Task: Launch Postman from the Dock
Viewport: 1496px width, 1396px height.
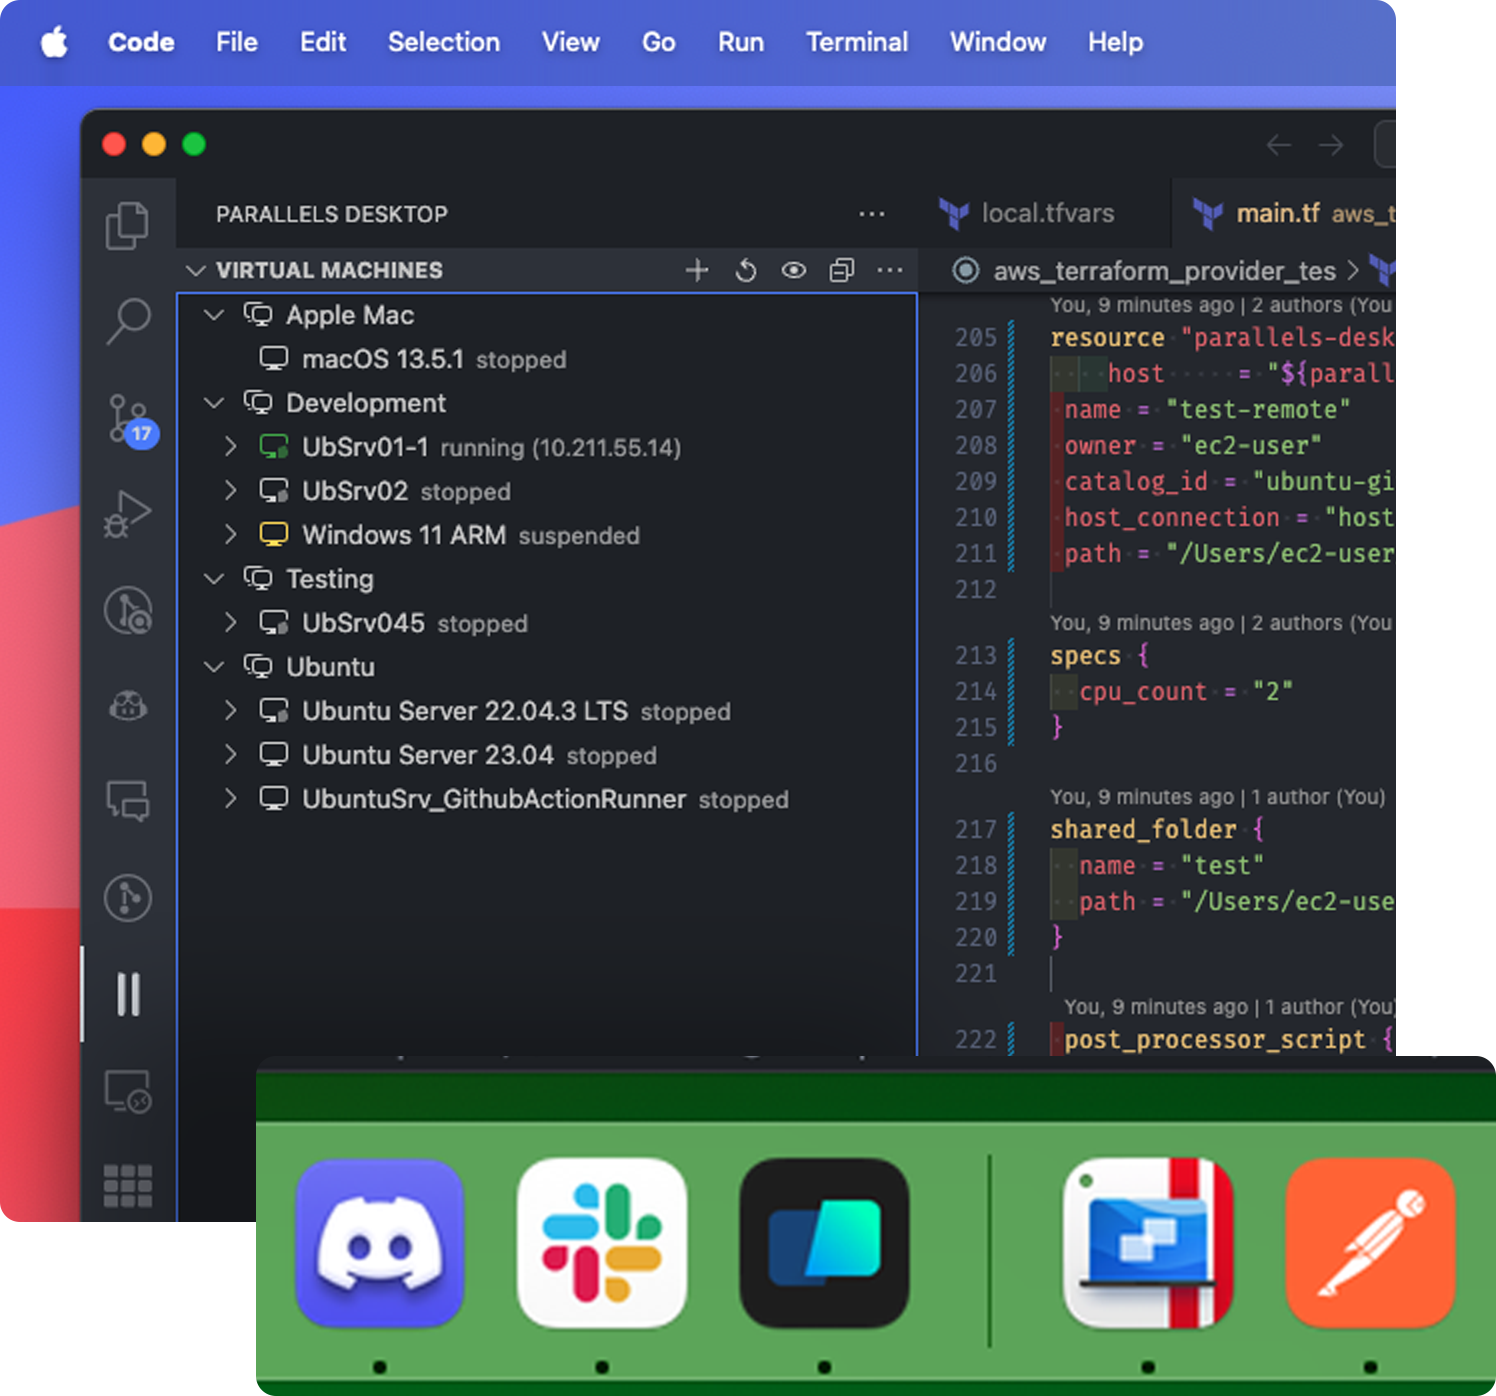Action: pyautogui.click(x=1370, y=1243)
